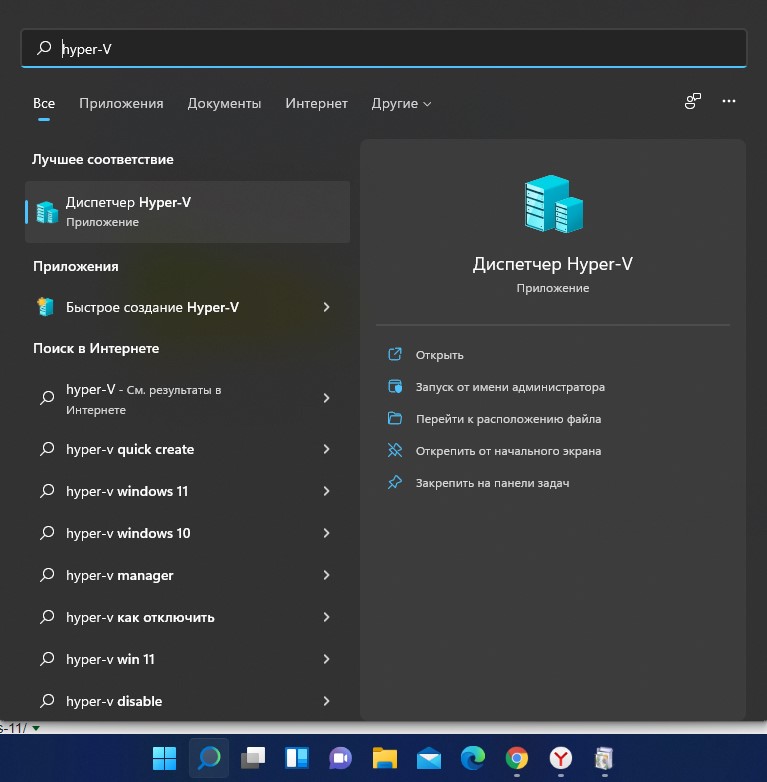
Task: Open the Windows Start button in taskbar
Action: 165,758
